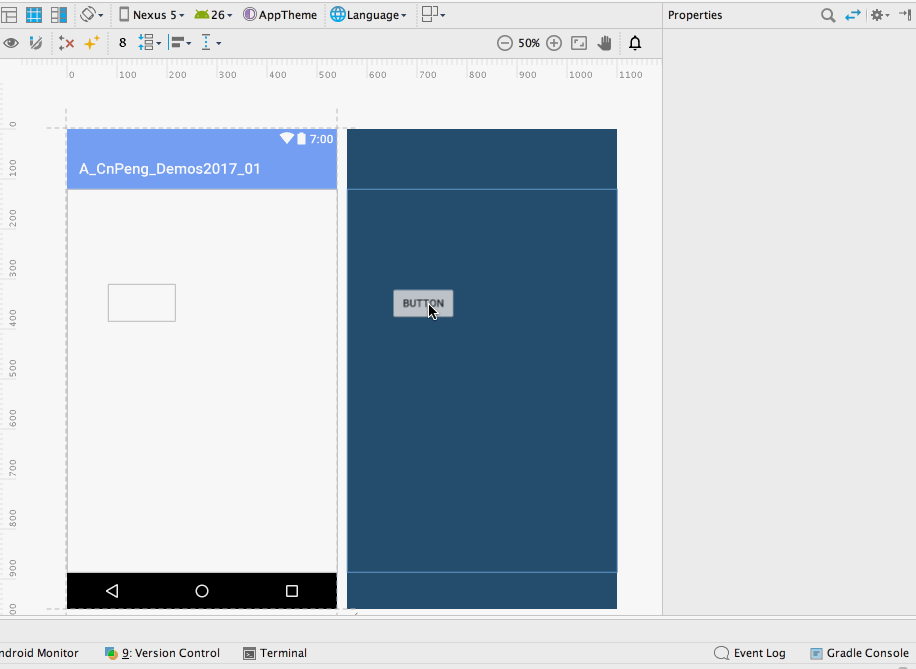Toggle Show Constraints eye icon

coord(11,43)
